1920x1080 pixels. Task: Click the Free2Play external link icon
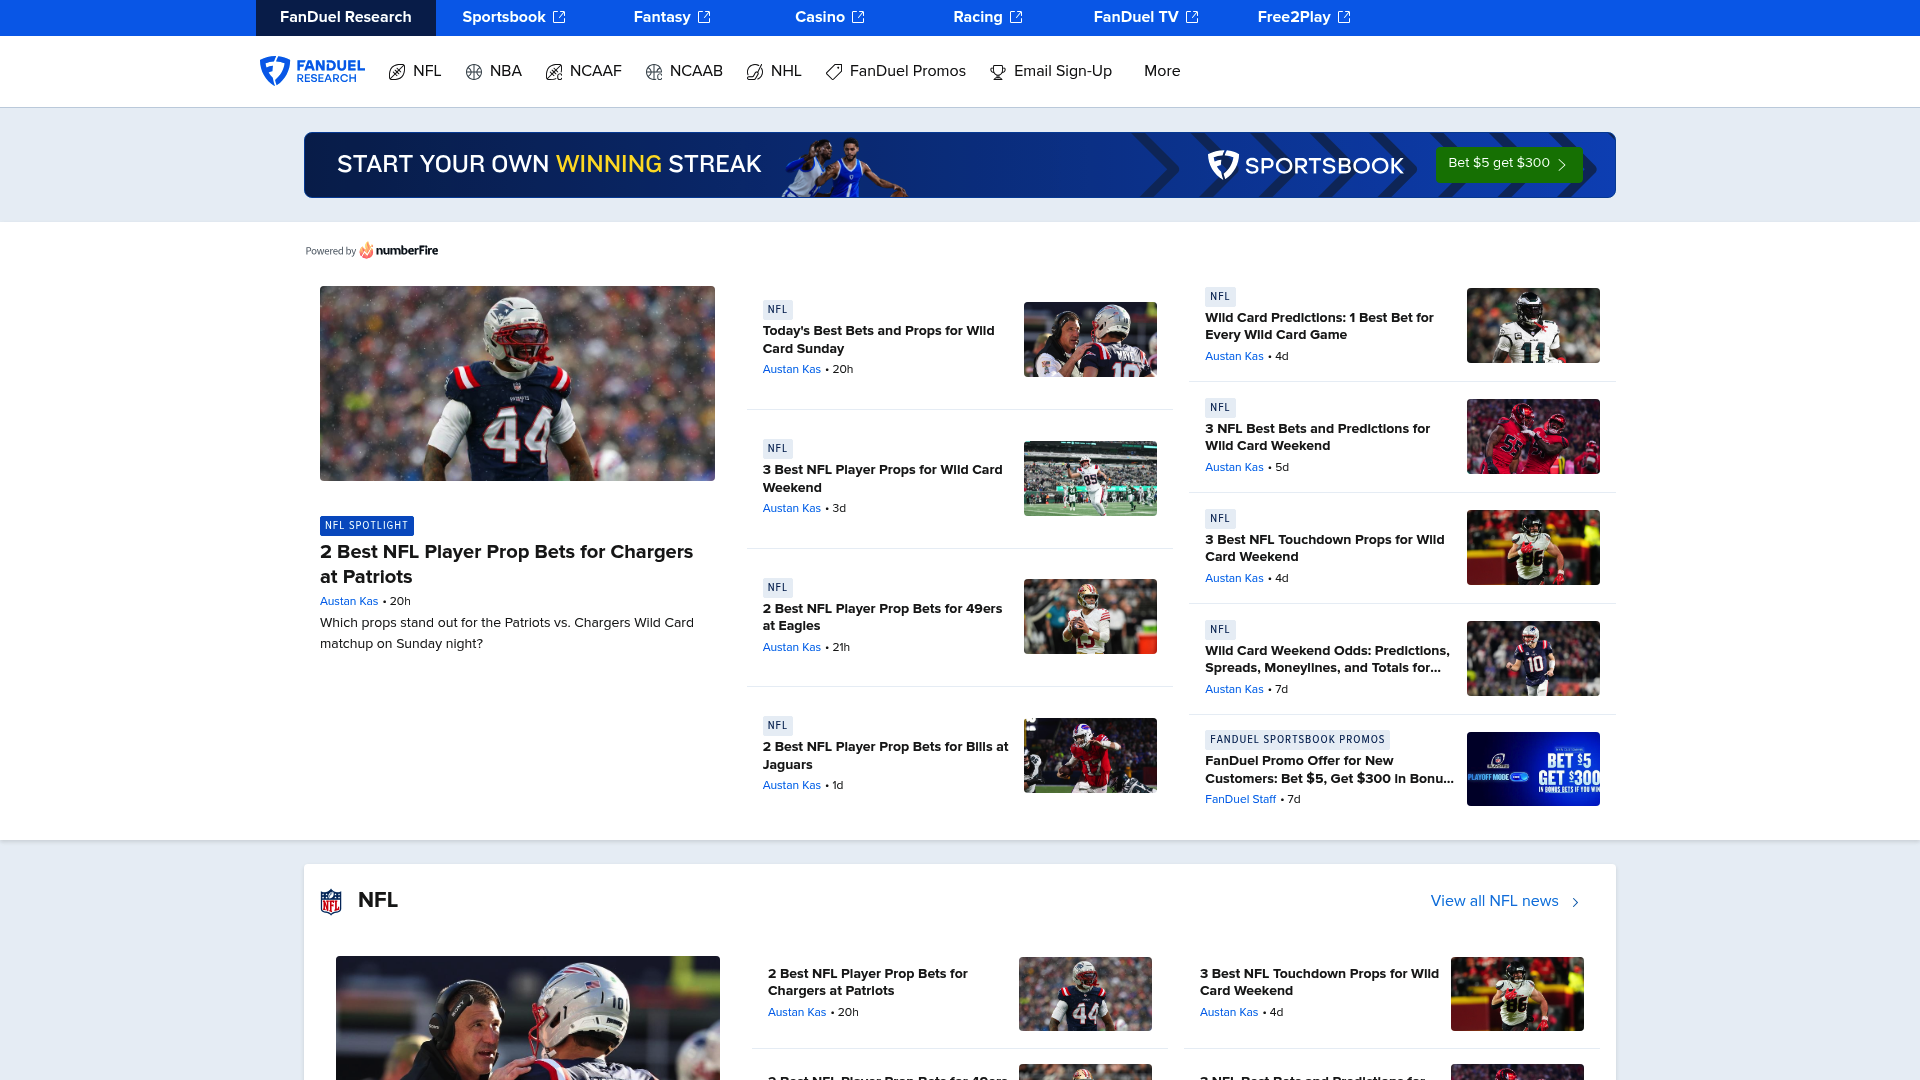[x=1344, y=17]
